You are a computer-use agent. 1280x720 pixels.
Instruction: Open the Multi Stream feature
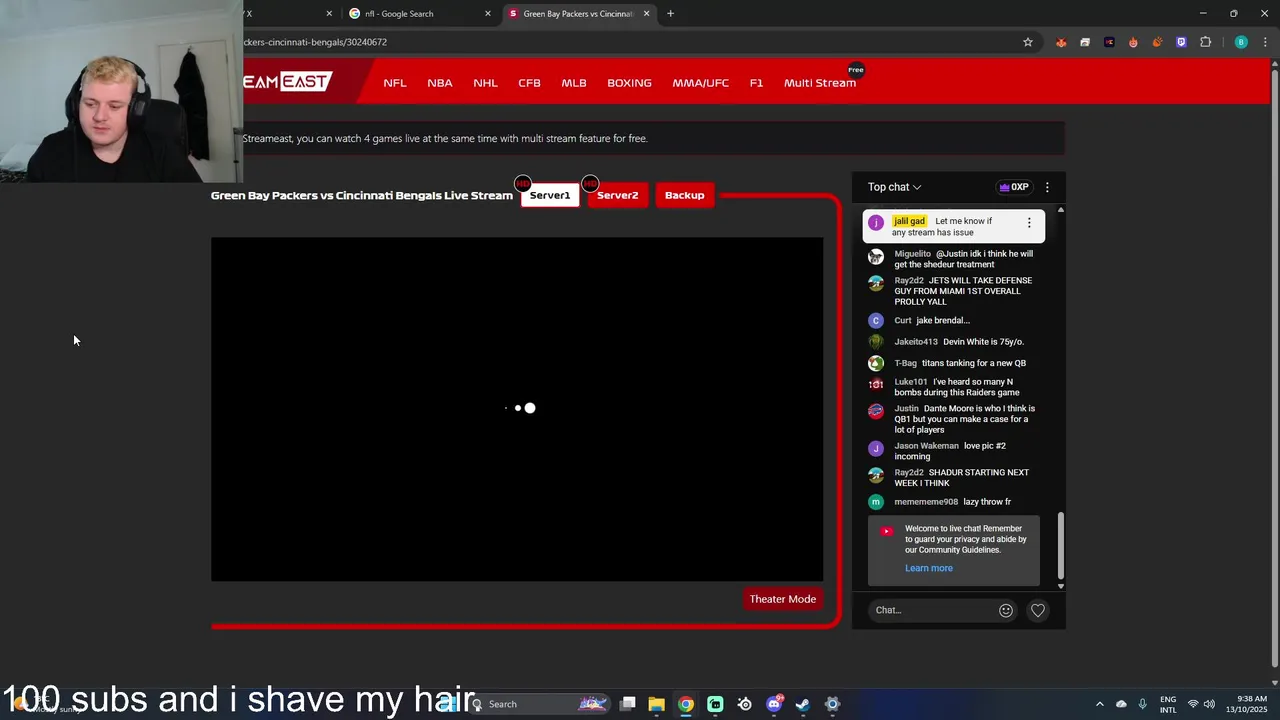tap(820, 83)
